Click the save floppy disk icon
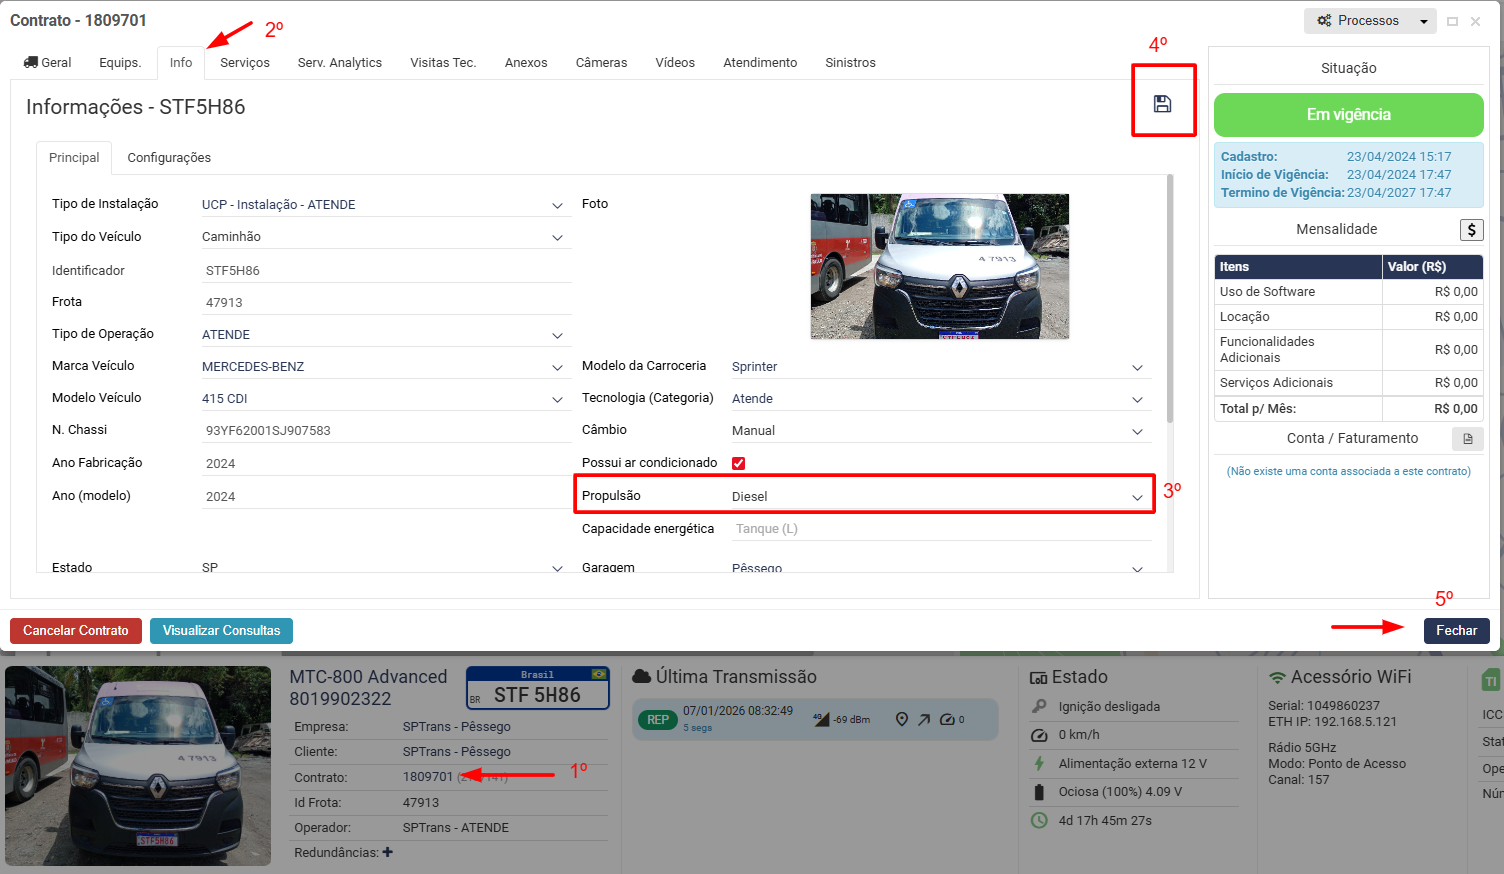Screen dimensions: 1504x874 1162,104
